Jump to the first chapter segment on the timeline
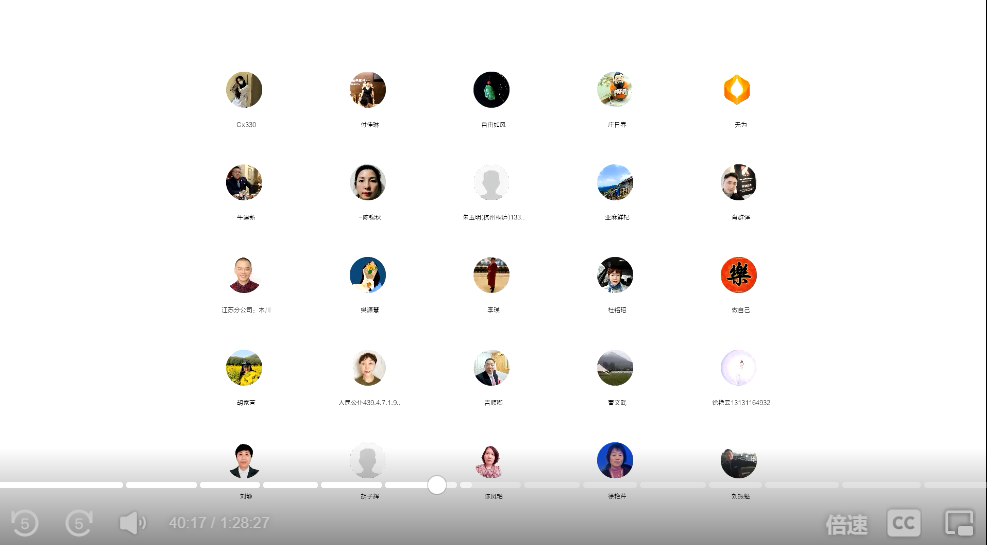This screenshot has width=987, height=545. pyautogui.click(x=61, y=485)
